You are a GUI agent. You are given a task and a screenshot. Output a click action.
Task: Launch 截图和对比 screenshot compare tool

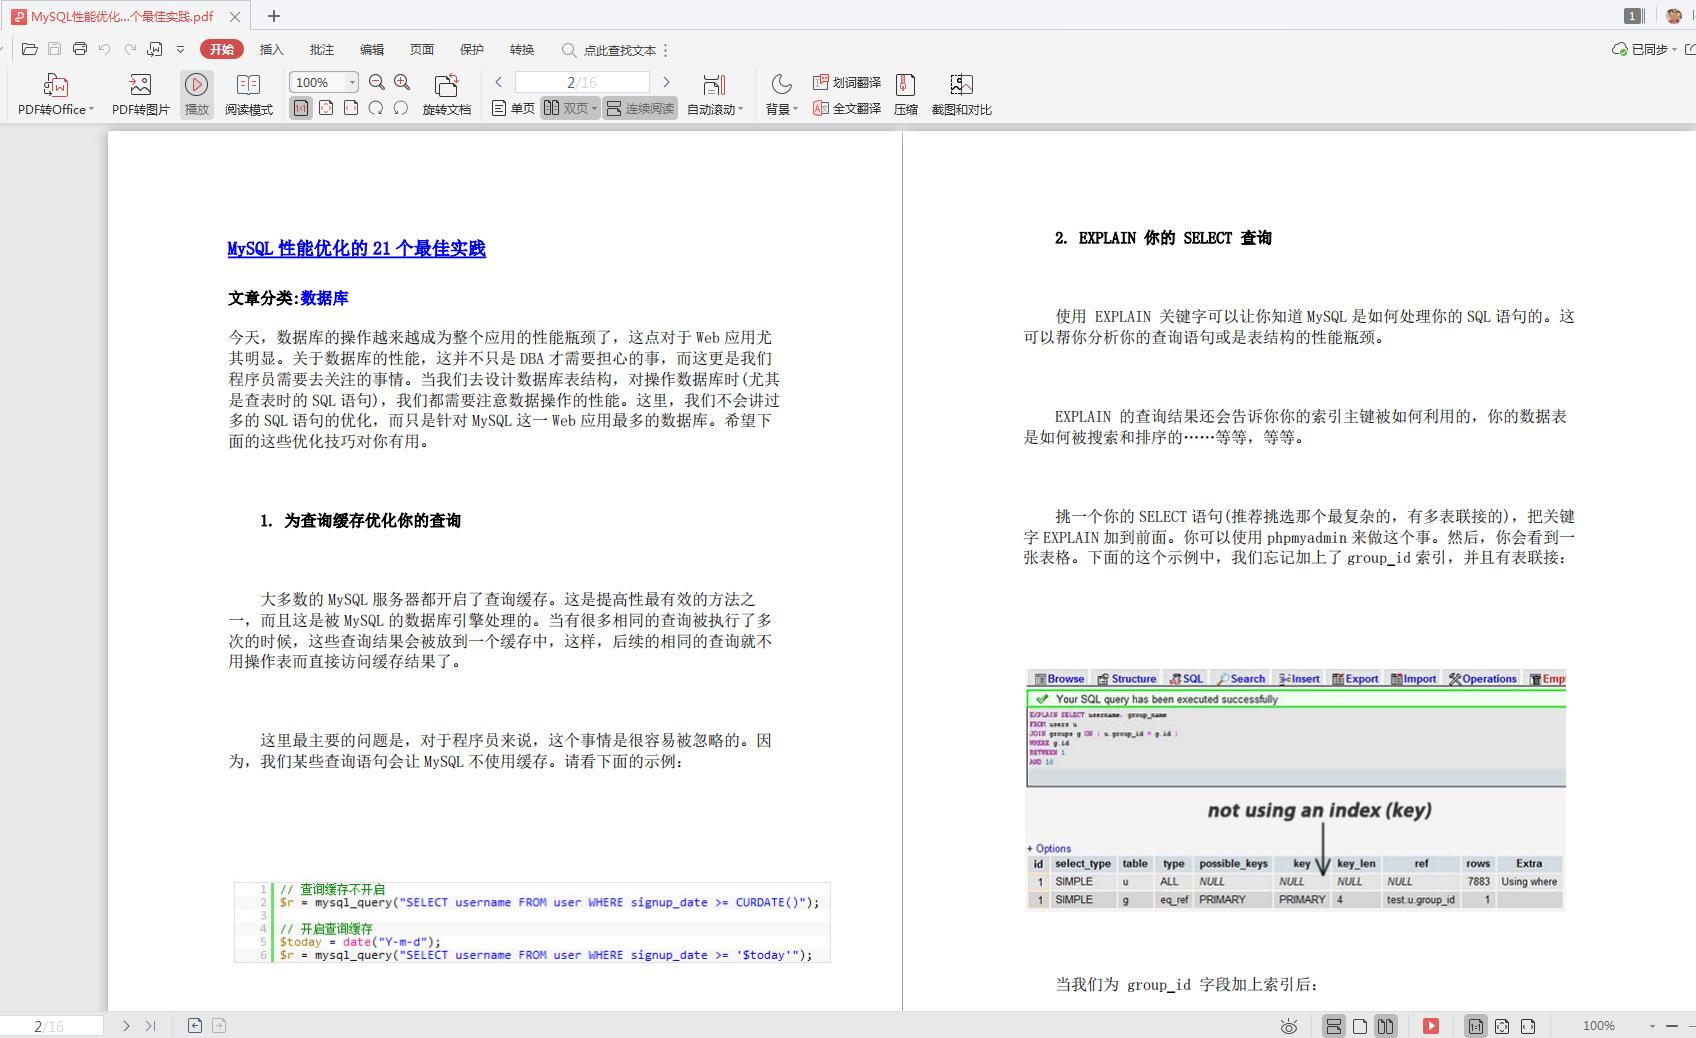tap(961, 93)
